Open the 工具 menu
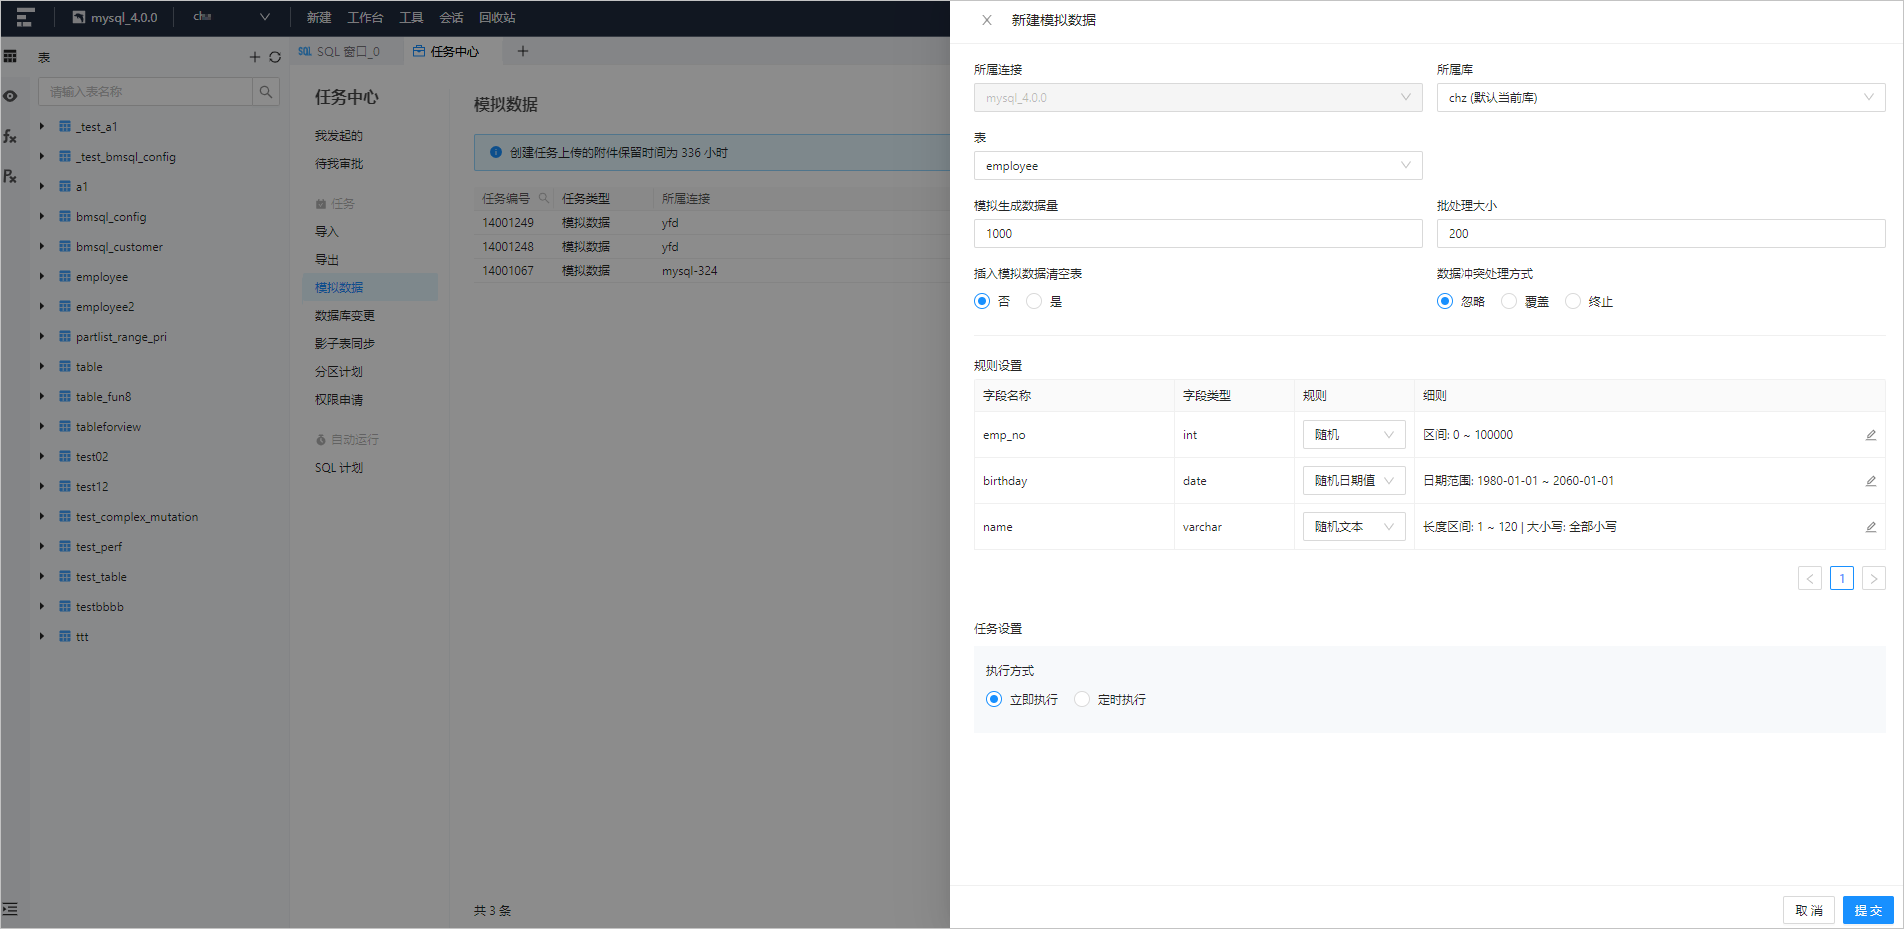1904x929 pixels. coord(411,18)
